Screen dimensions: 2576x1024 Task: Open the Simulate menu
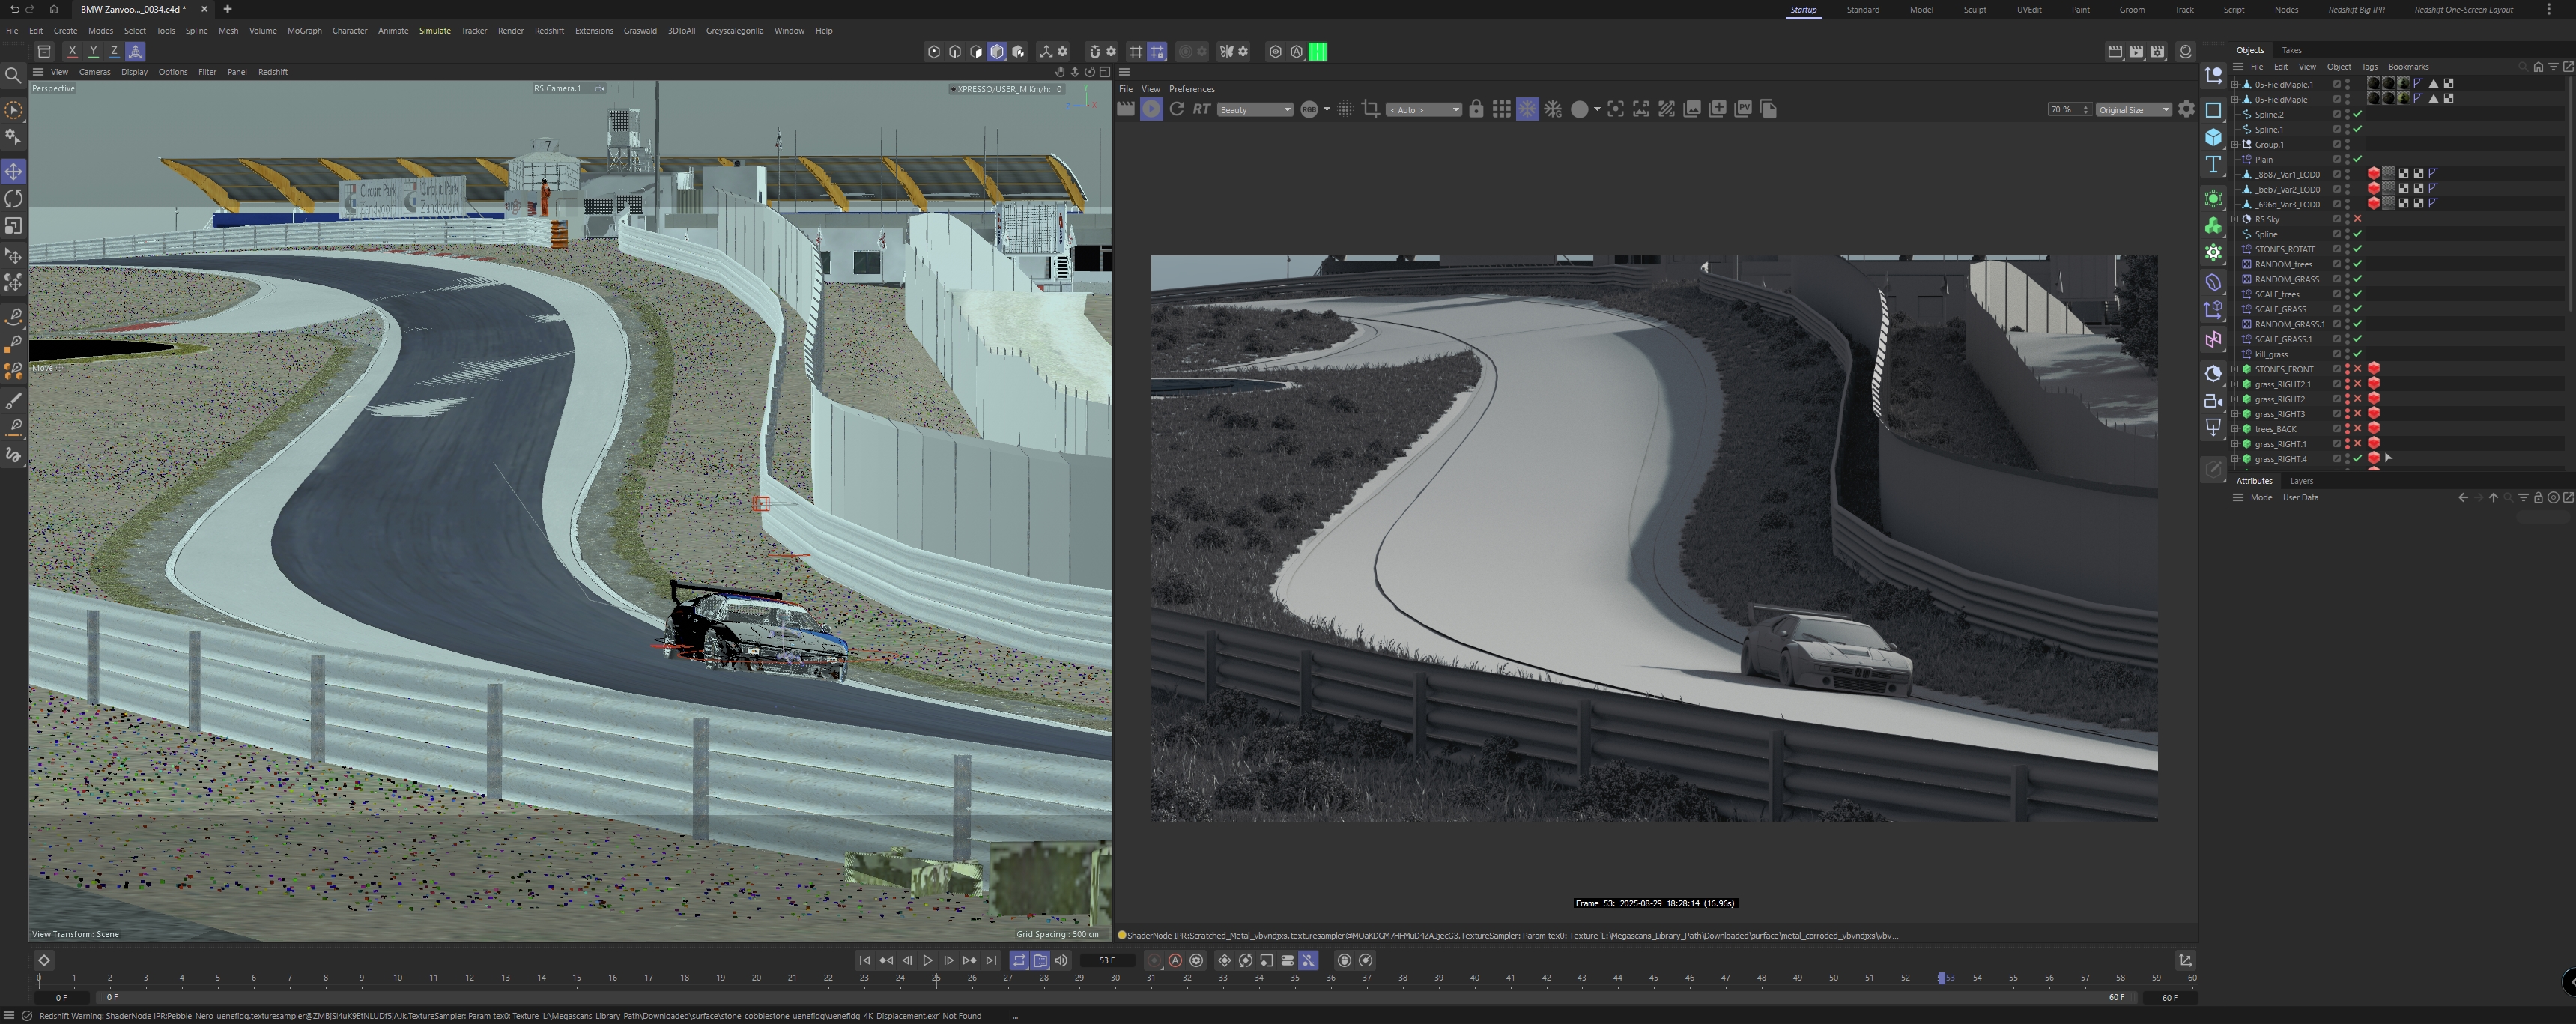pos(435,31)
